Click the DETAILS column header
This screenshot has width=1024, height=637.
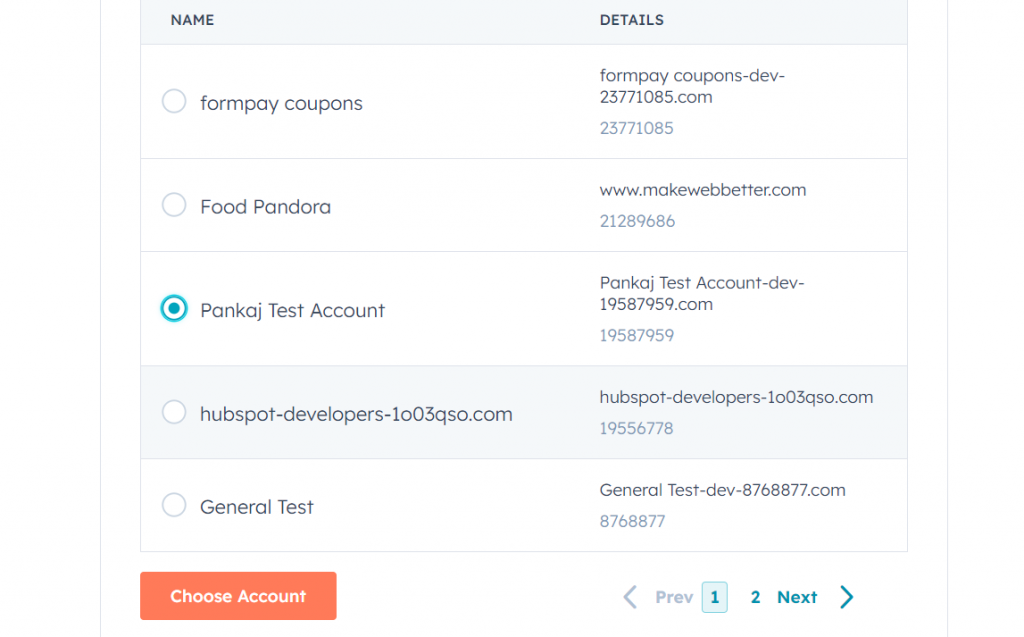(631, 20)
